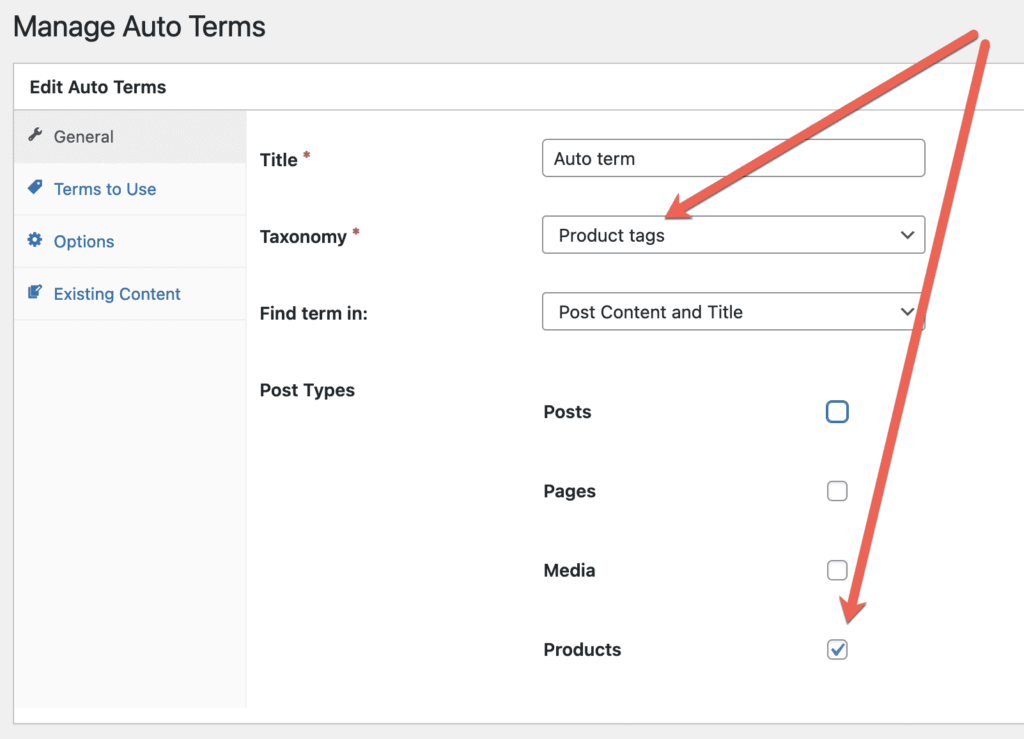
Task: Click the Pages label text
Action: [569, 491]
